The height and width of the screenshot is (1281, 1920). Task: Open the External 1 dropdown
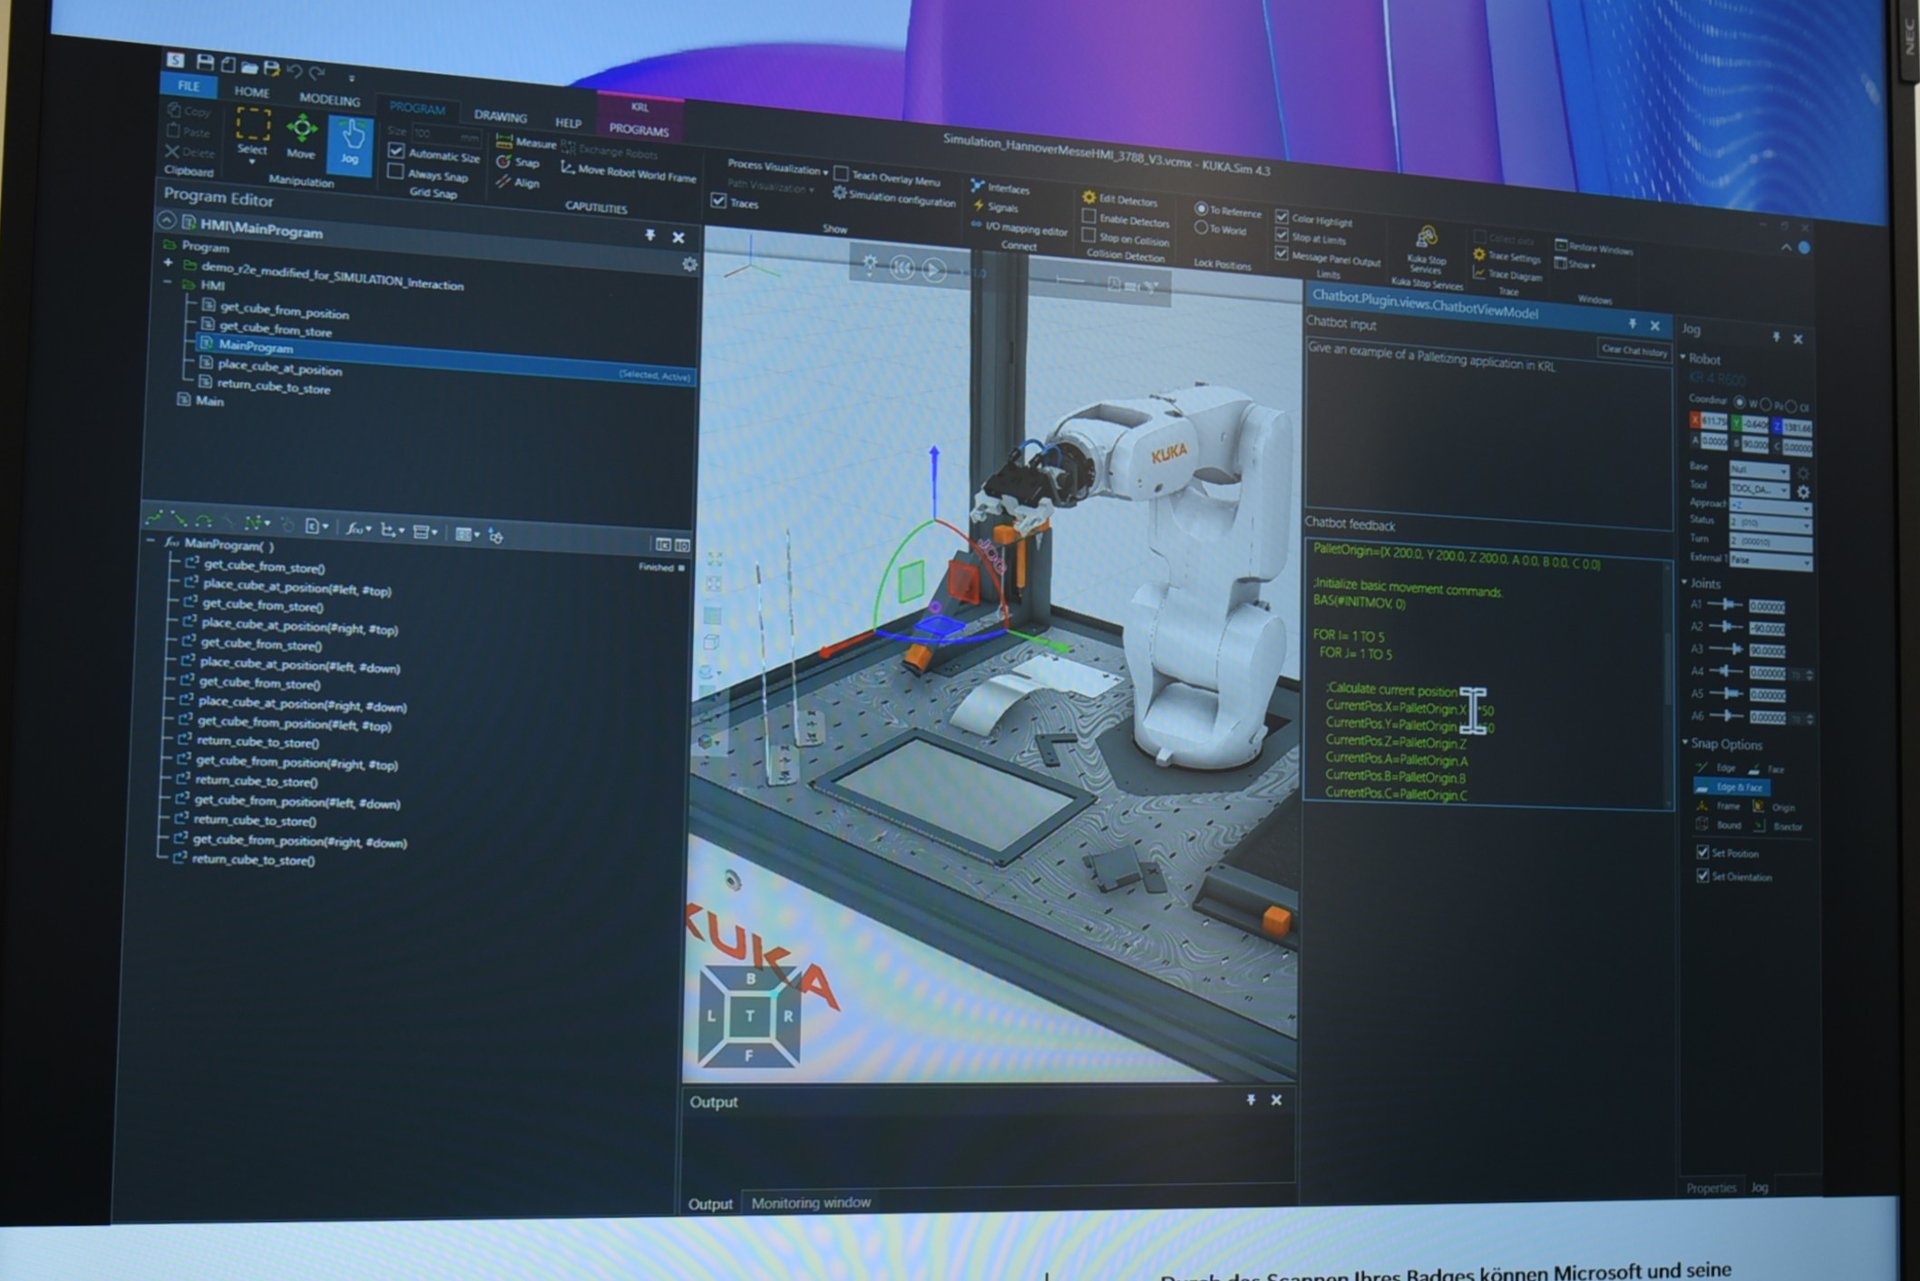pyautogui.click(x=1771, y=561)
